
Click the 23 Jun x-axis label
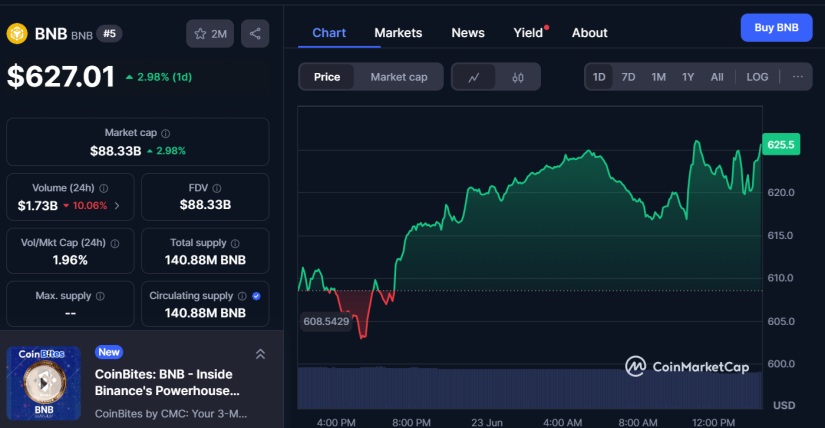tap(487, 423)
